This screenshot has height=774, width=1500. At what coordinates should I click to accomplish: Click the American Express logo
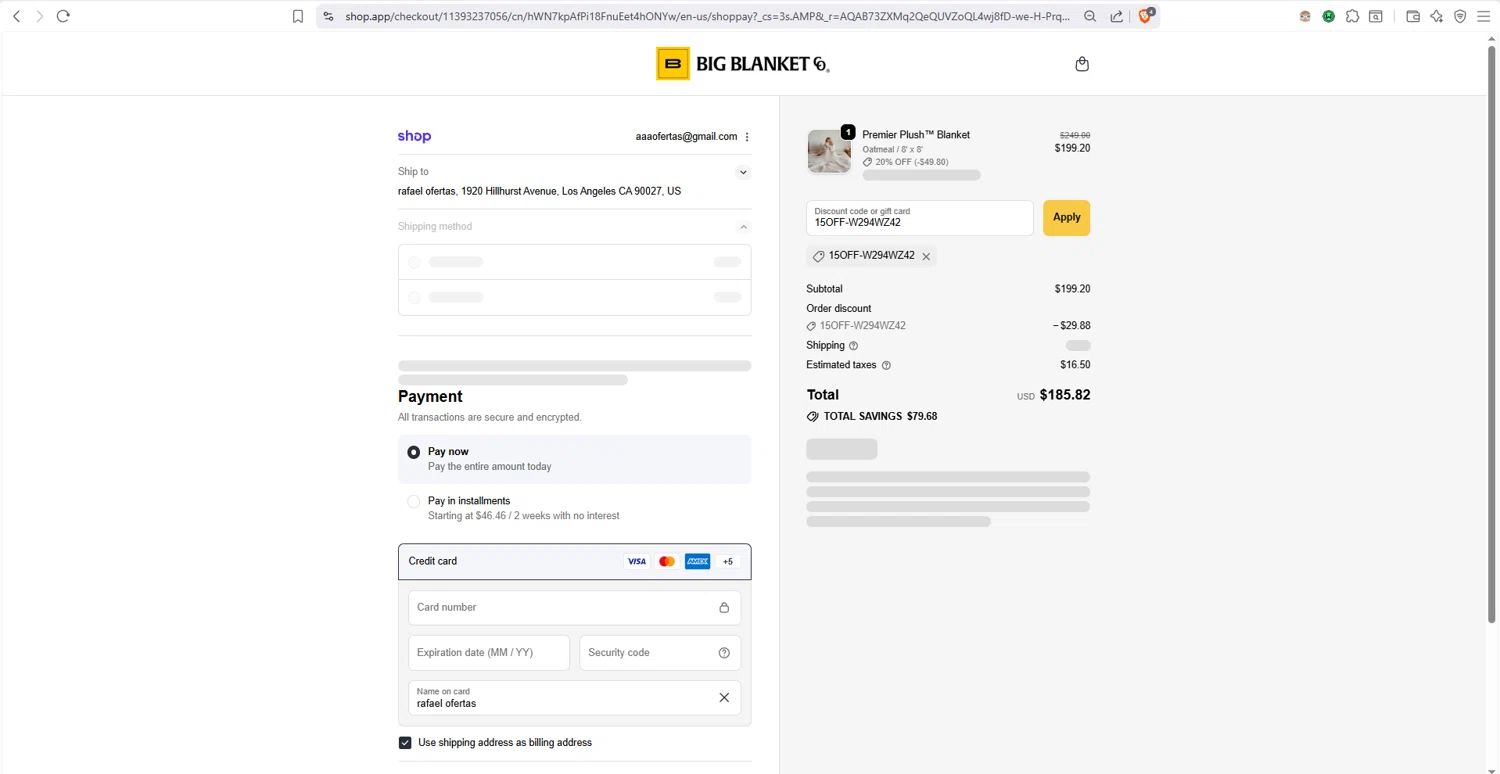click(698, 562)
